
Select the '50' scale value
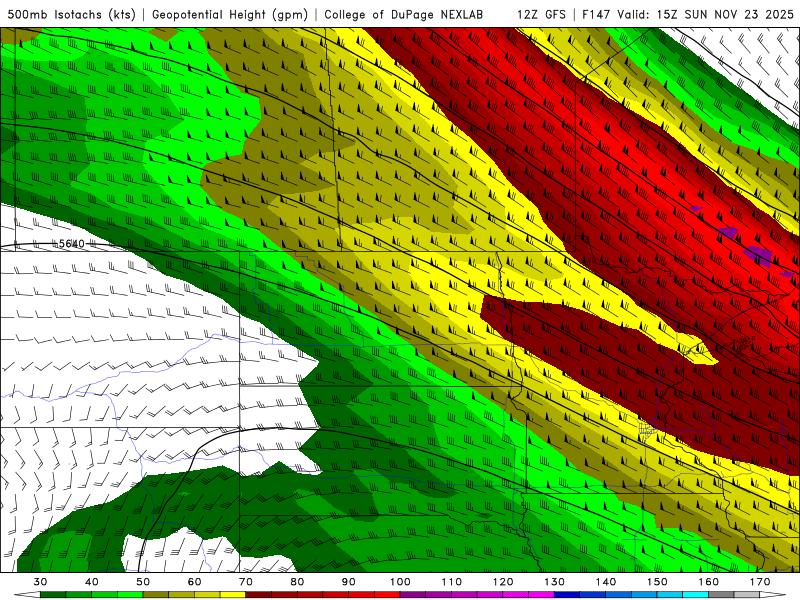(x=143, y=582)
